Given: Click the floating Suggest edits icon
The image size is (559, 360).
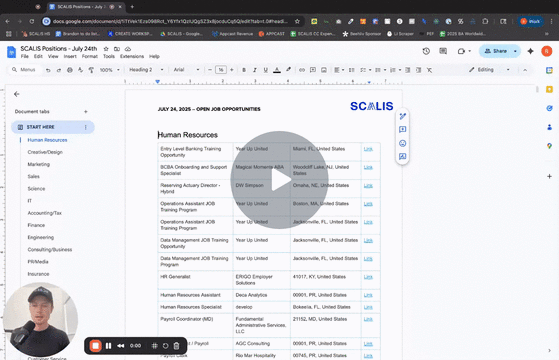Looking at the screenshot, I should point(402,156).
